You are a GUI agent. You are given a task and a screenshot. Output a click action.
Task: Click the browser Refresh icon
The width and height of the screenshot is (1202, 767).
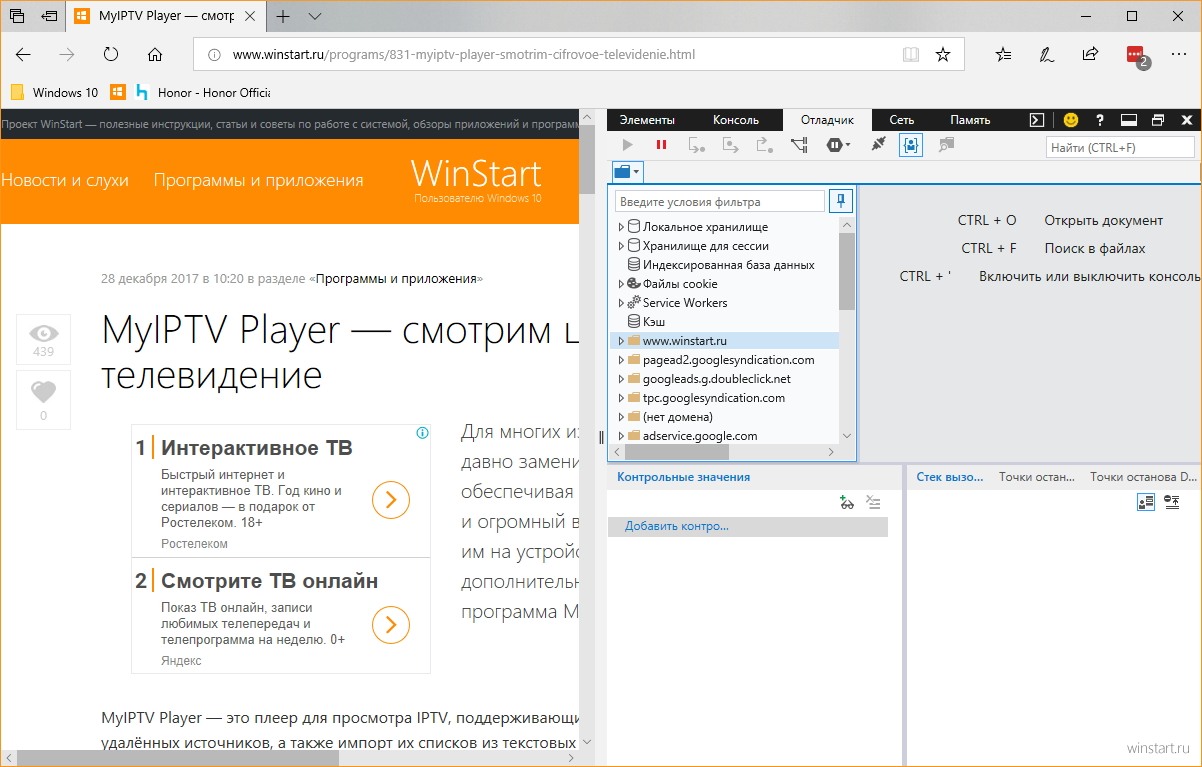click(111, 55)
